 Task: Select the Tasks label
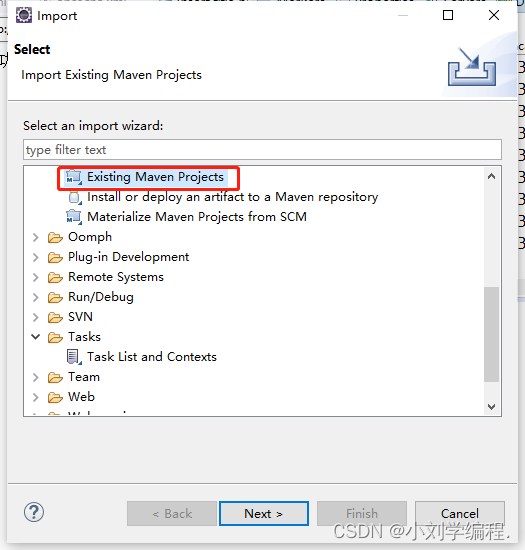(x=85, y=337)
